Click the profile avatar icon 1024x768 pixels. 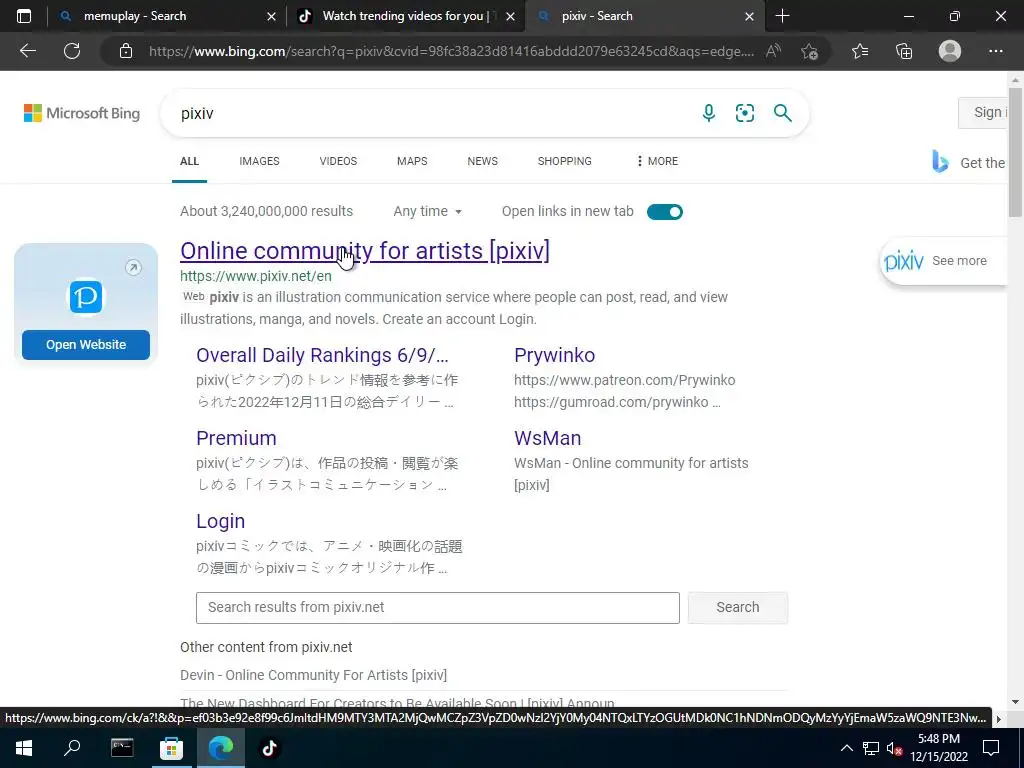point(950,51)
